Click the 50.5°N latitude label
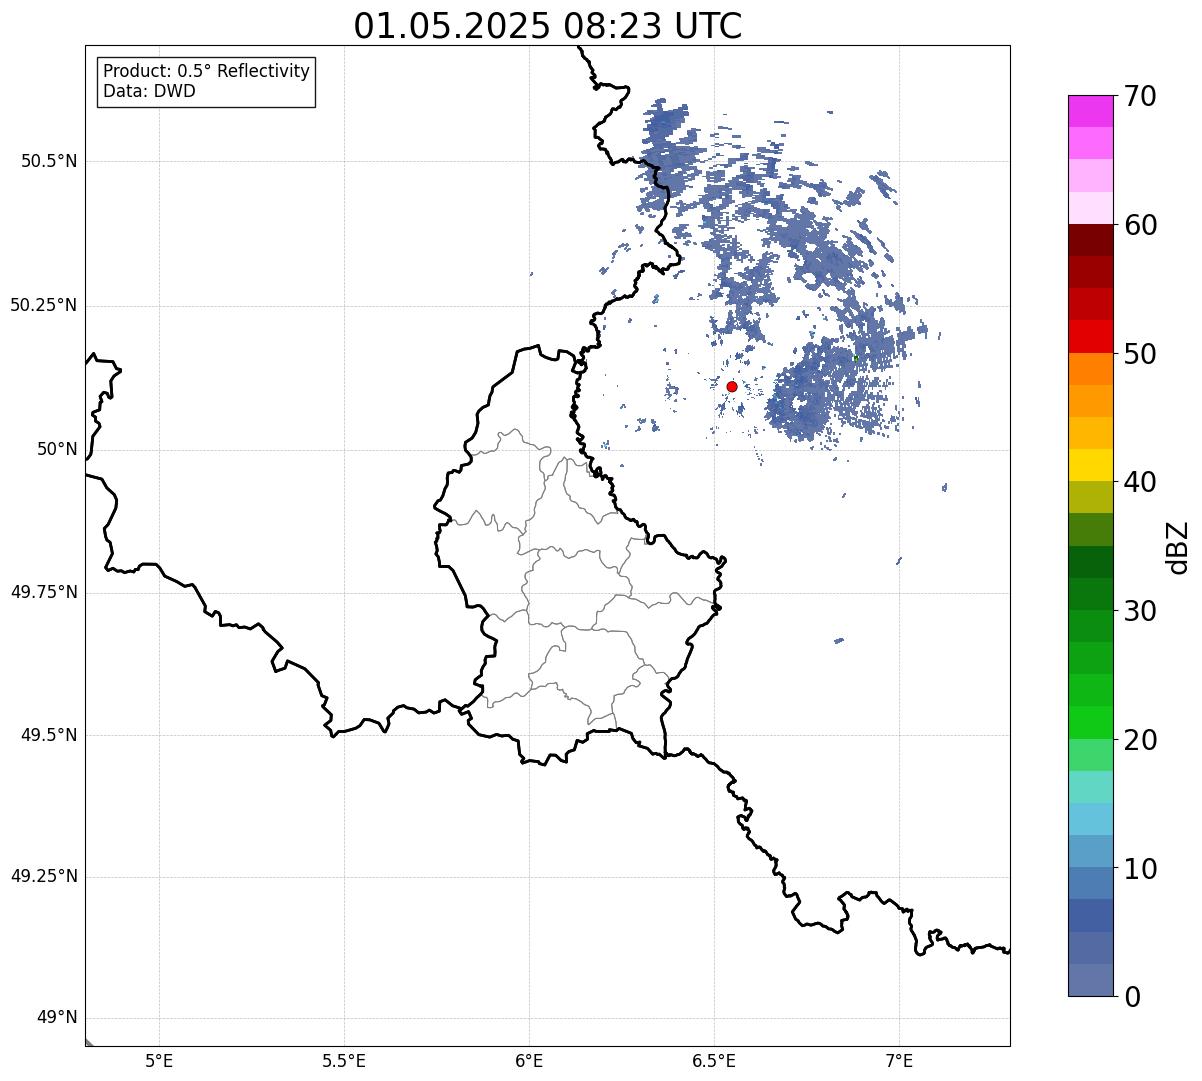The height and width of the screenshot is (1081, 1202). 49,161
